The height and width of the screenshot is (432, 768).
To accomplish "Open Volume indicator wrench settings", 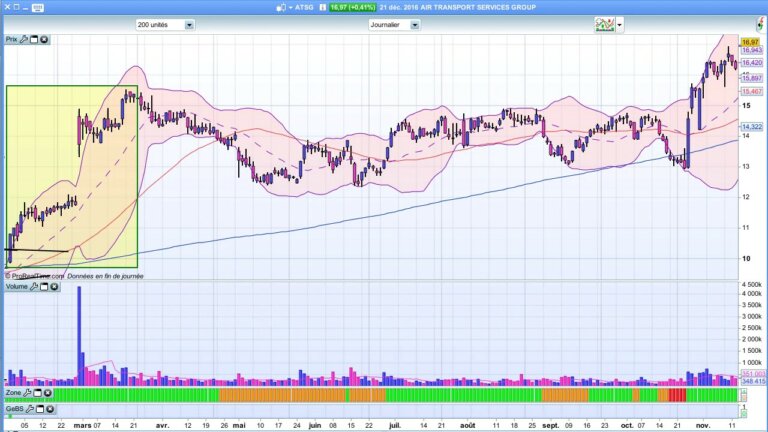I will (35, 287).
